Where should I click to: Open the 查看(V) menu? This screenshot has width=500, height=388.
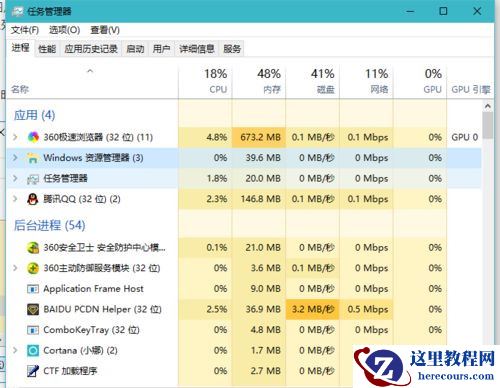[x=105, y=30]
